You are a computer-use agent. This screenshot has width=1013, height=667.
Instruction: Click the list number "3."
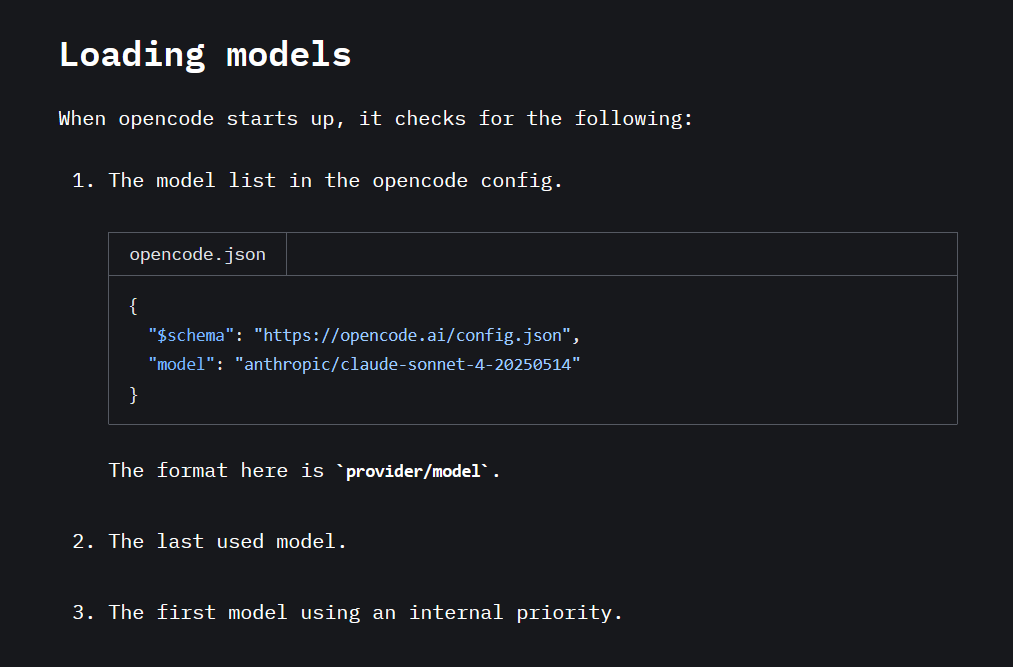pos(83,612)
